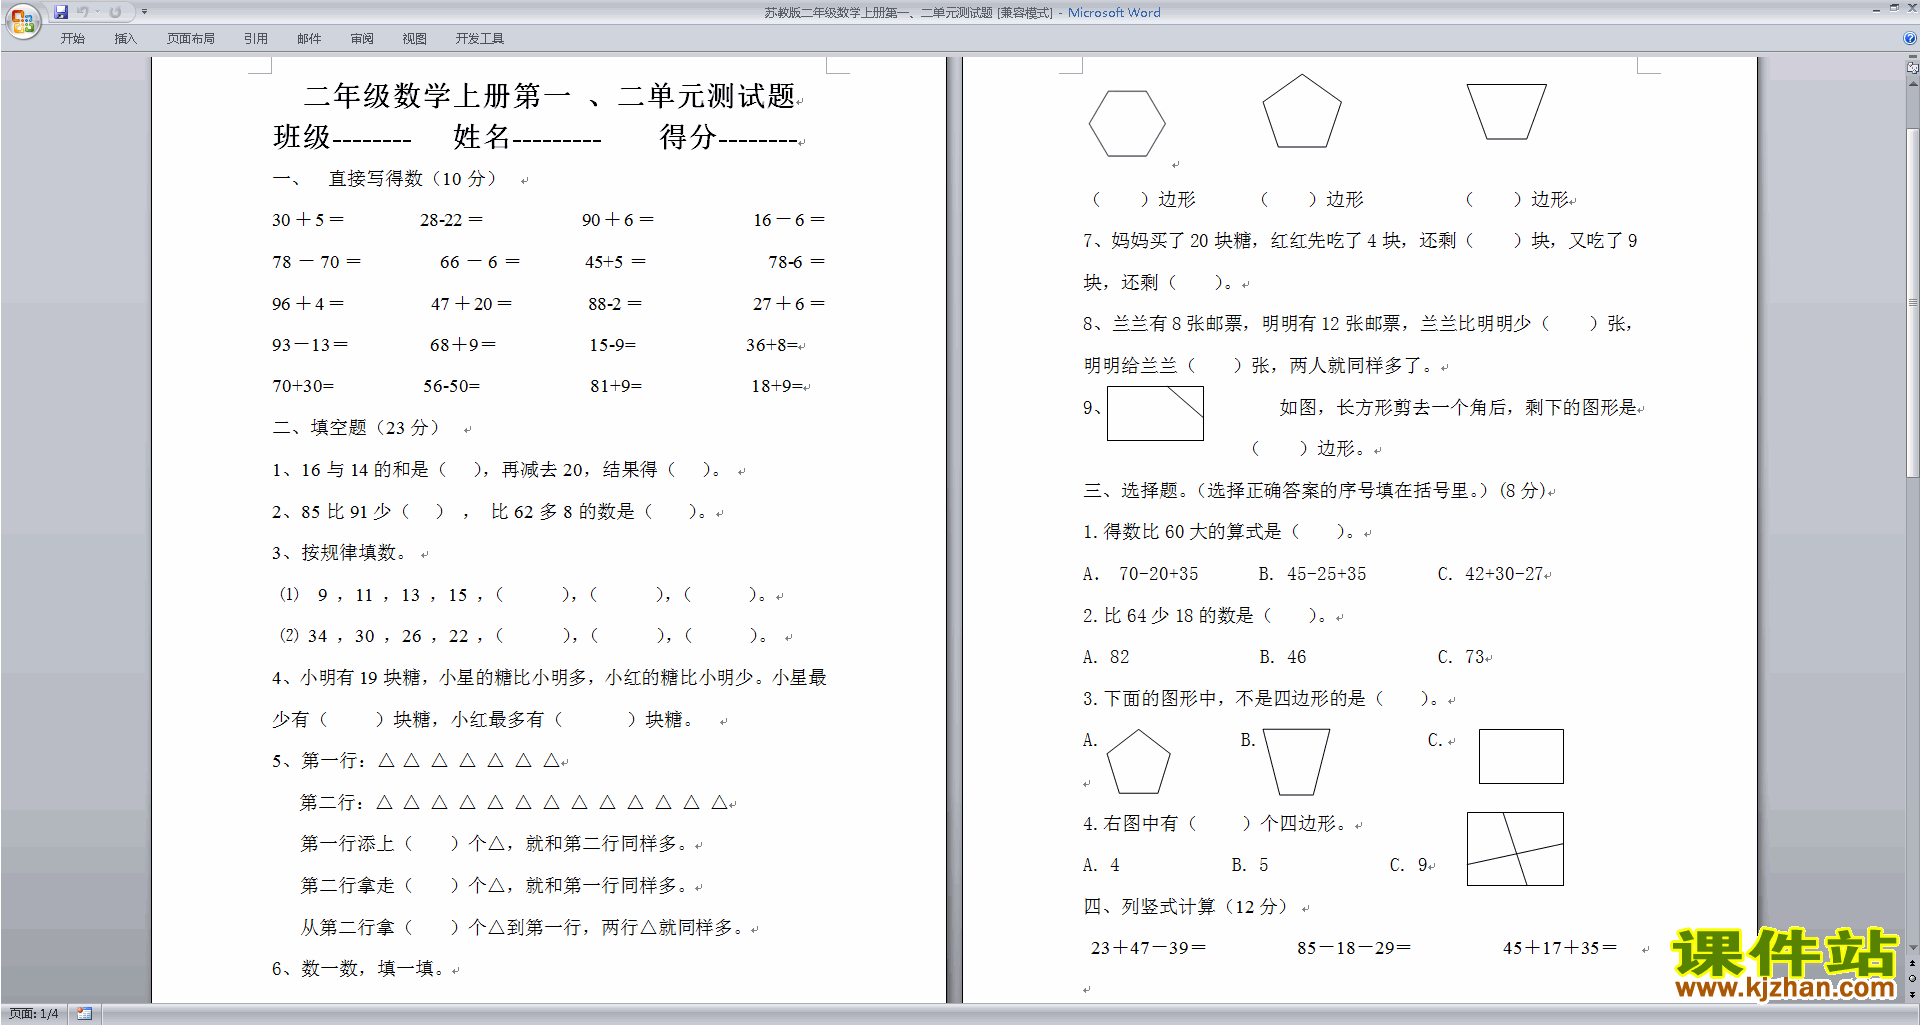
Task: Open Customize Quick Access Toolbar dropdown
Action: point(145,12)
